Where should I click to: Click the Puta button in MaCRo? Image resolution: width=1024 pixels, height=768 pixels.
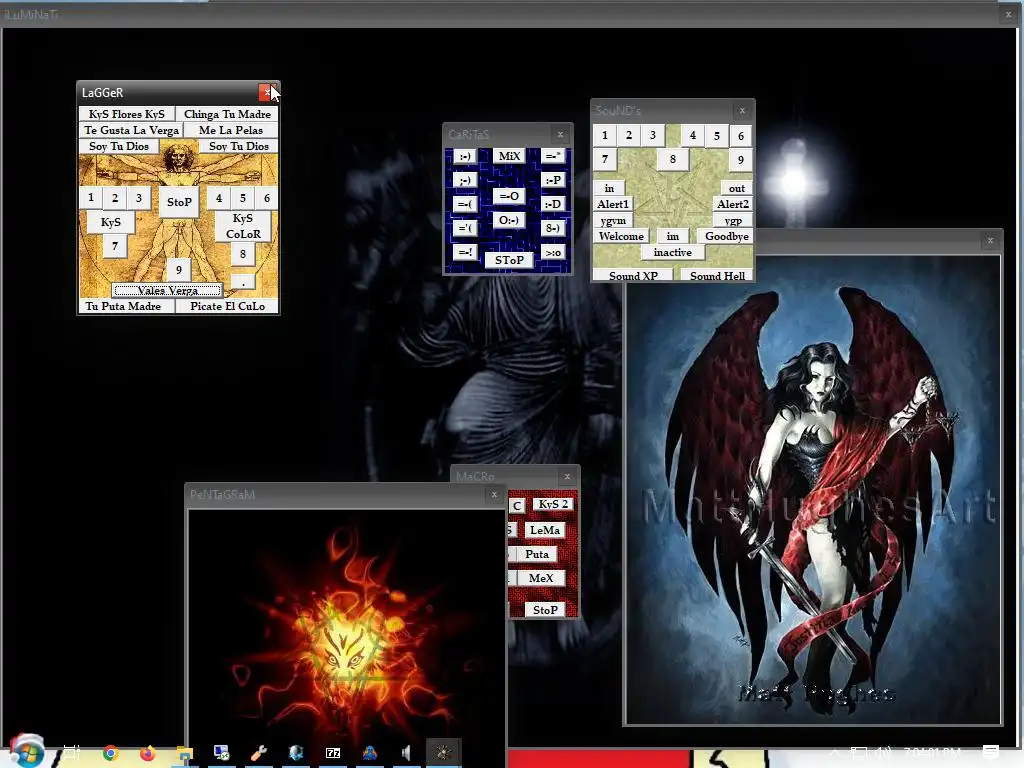click(537, 554)
